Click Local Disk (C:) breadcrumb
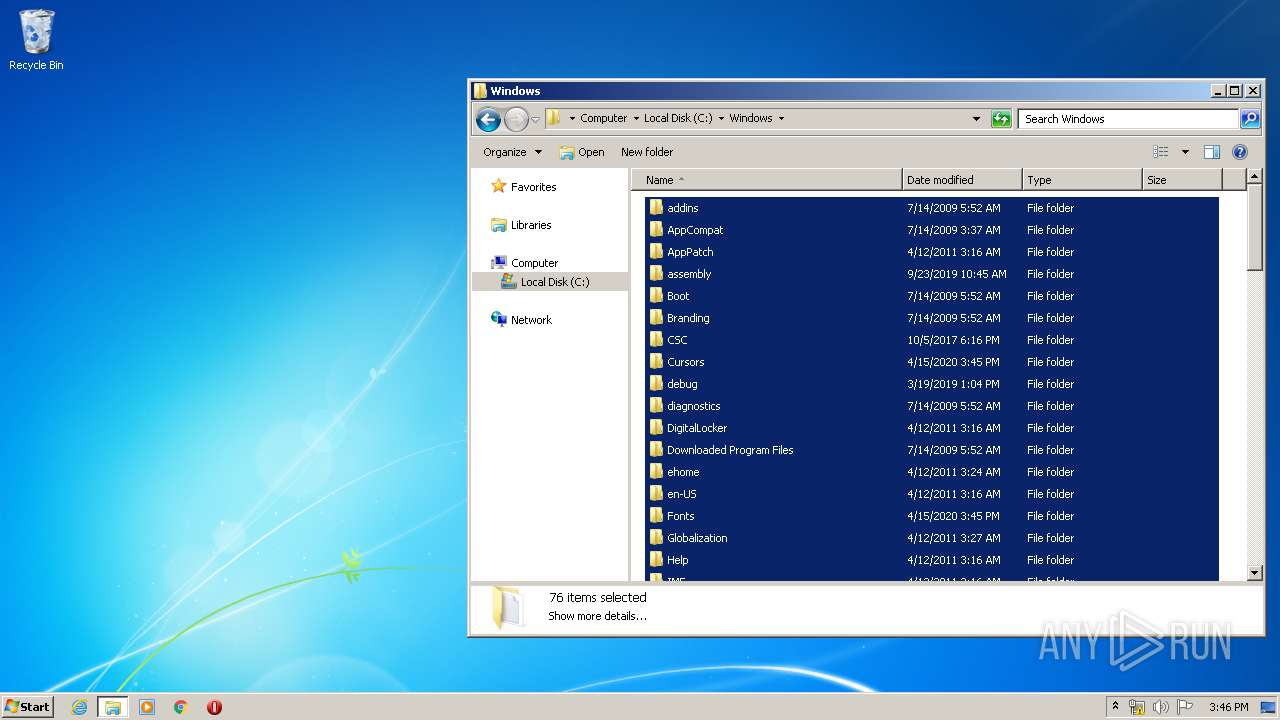The height and width of the screenshot is (720, 1280). (678, 118)
